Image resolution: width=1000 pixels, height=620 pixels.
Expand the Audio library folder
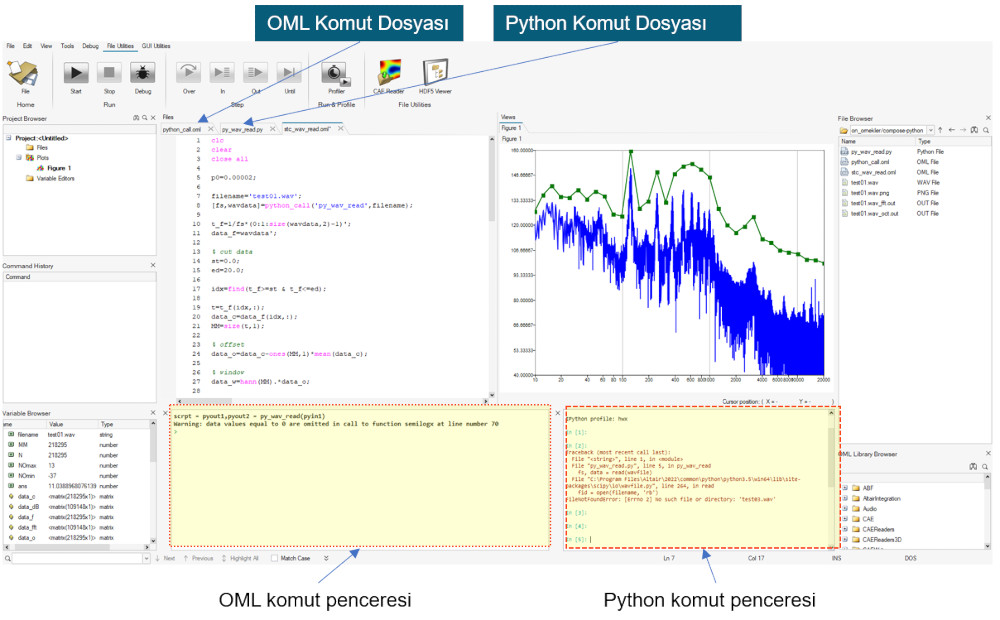tap(845, 509)
